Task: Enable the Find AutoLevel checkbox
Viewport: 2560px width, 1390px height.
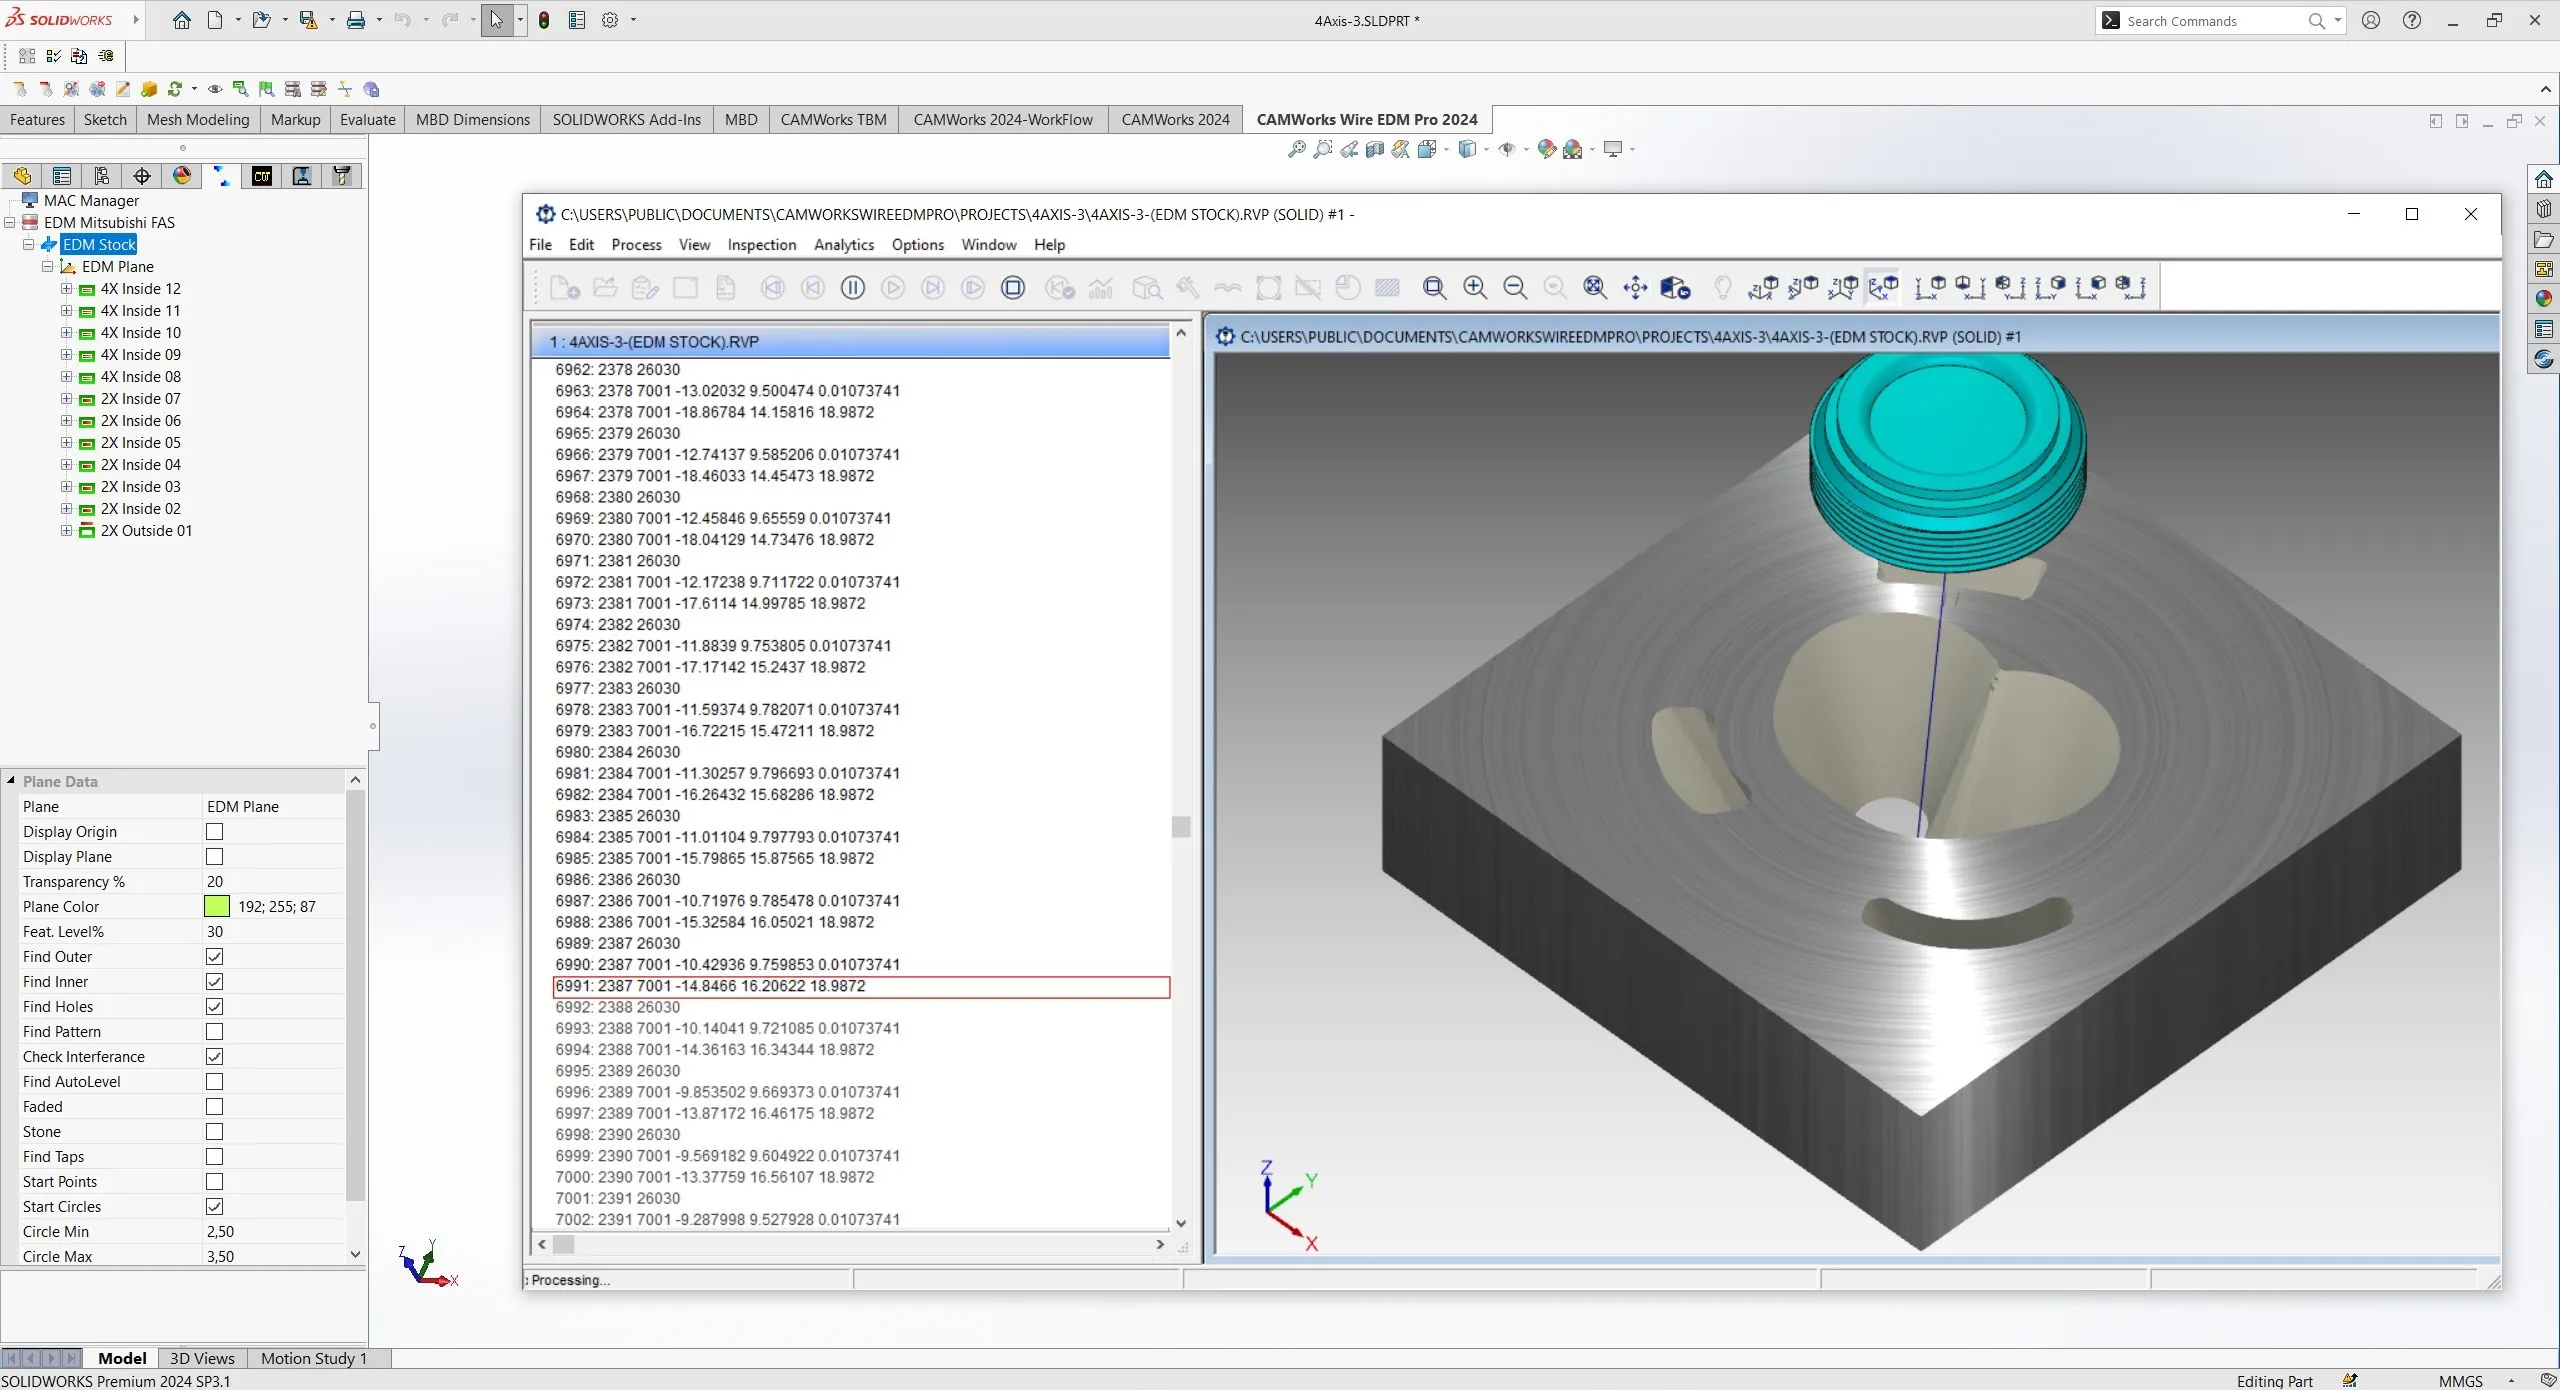Action: coord(214,1082)
